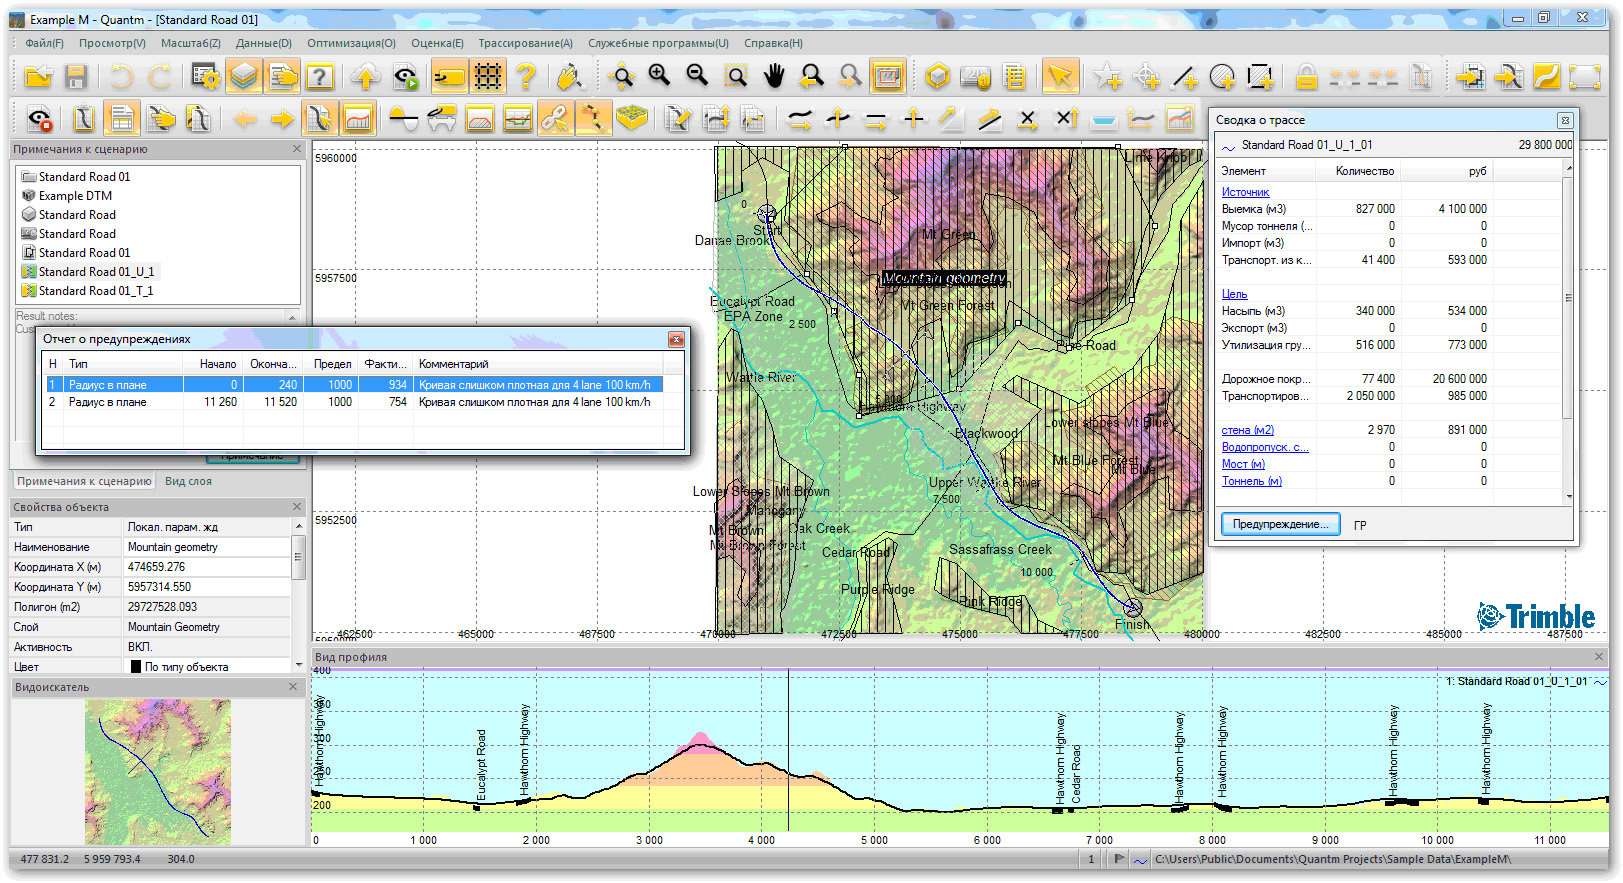Switch to the Вид слоя tab
Screen dimensions: 1623x883
188,481
